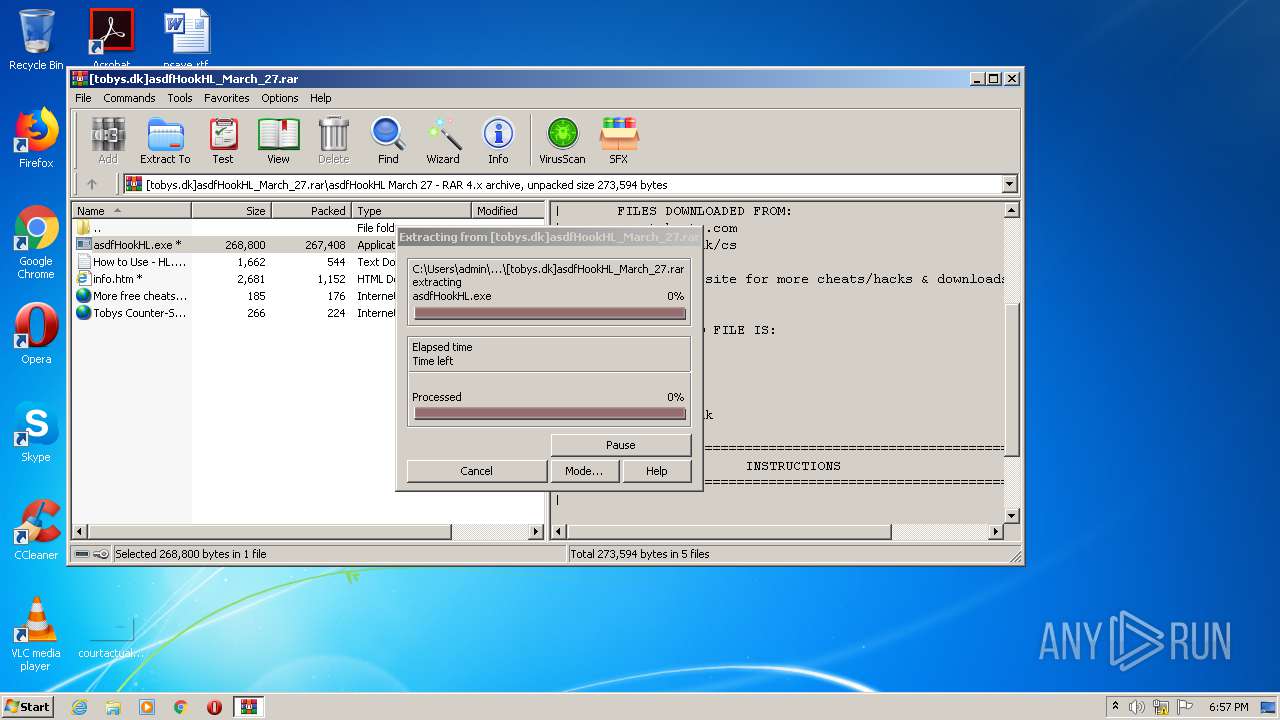
Task: Sort file list by Name column
Action: coord(131,211)
